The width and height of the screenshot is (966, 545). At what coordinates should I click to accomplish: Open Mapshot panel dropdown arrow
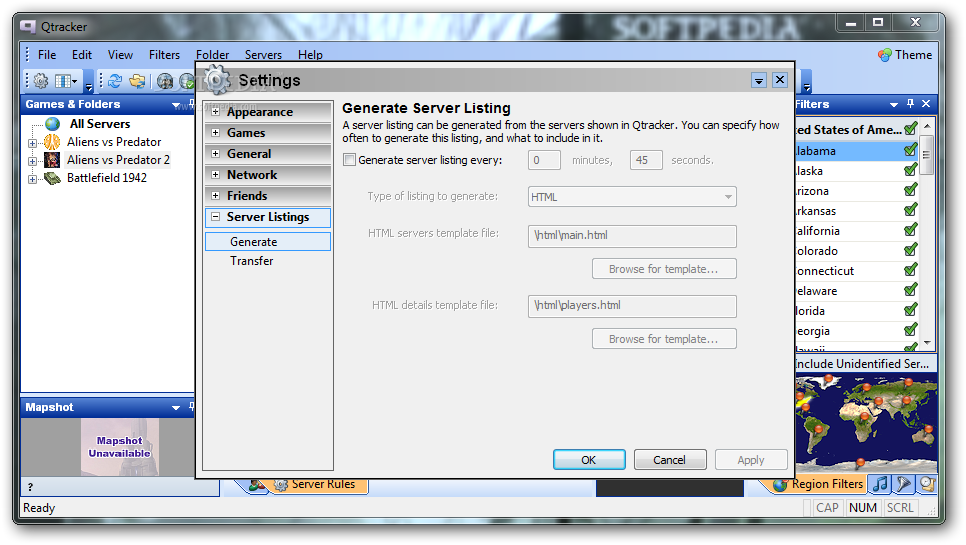[x=176, y=408]
